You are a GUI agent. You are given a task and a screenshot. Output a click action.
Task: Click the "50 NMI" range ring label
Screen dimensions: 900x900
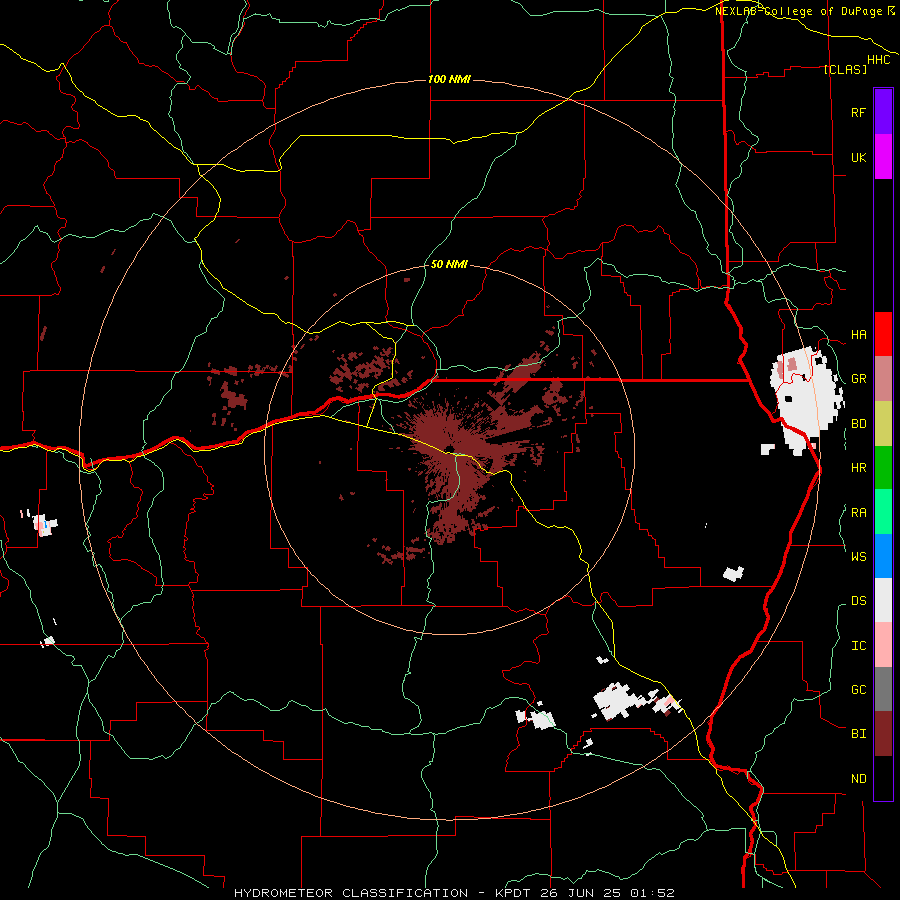pyautogui.click(x=449, y=264)
